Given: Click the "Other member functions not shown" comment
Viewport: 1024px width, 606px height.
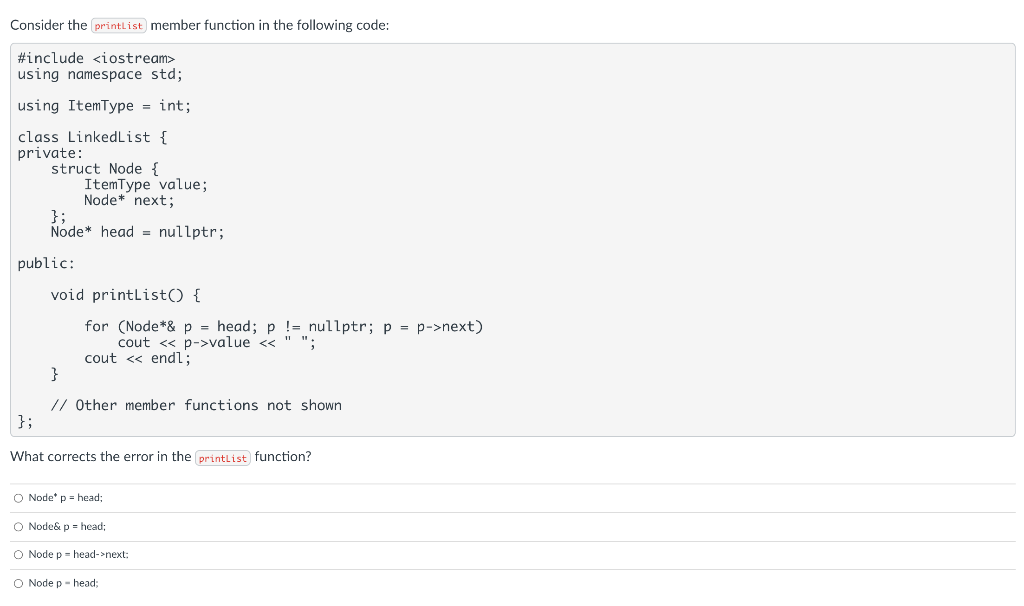Looking at the screenshot, I should click(x=196, y=405).
